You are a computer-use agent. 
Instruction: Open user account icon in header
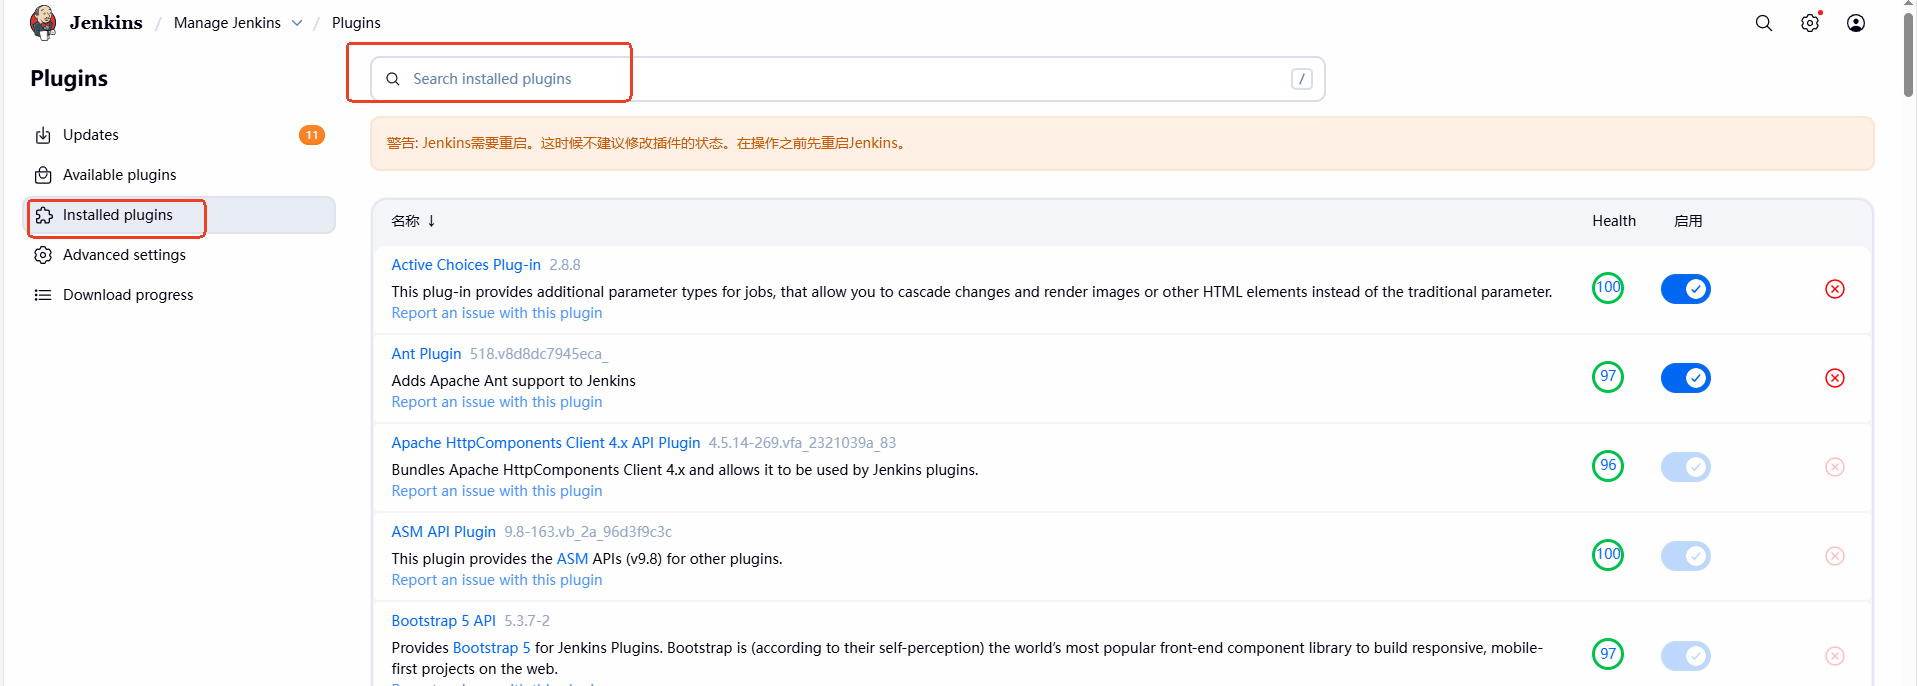[x=1856, y=23]
